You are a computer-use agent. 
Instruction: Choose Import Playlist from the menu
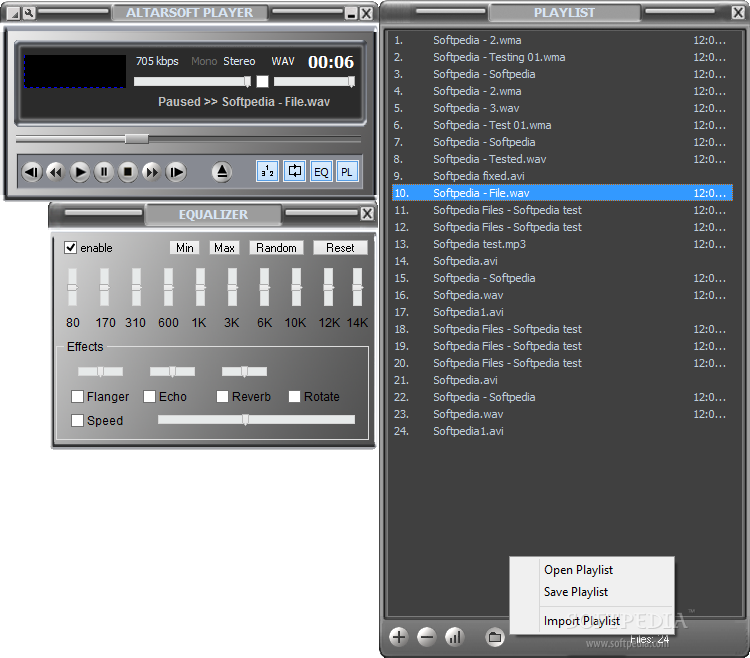point(582,621)
